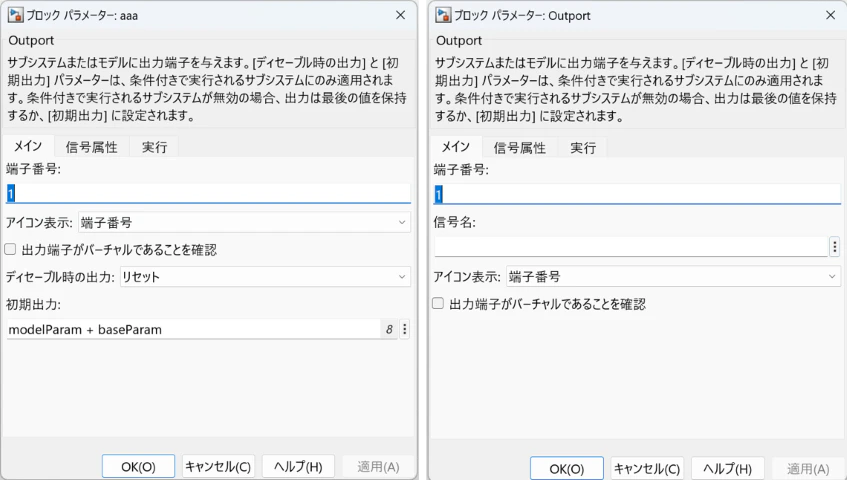Open the three-dot menu beside 初期出力 field
This screenshot has height=480, width=847.
(405, 329)
